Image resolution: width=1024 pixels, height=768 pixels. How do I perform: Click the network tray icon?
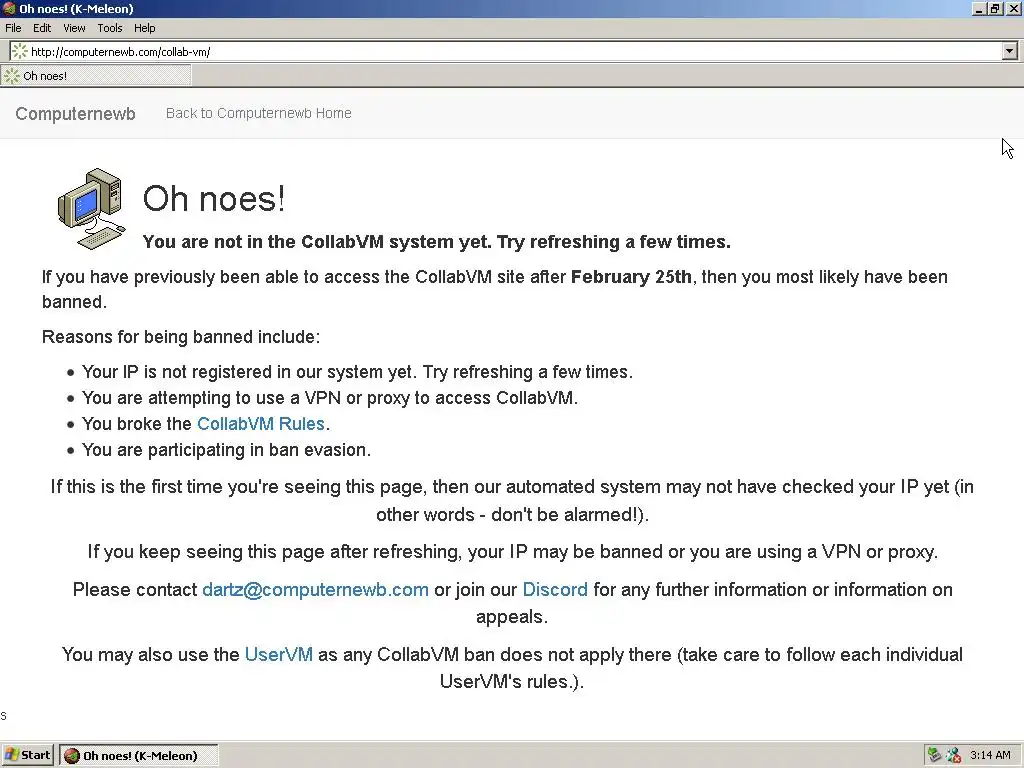click(x=935, y=756)
